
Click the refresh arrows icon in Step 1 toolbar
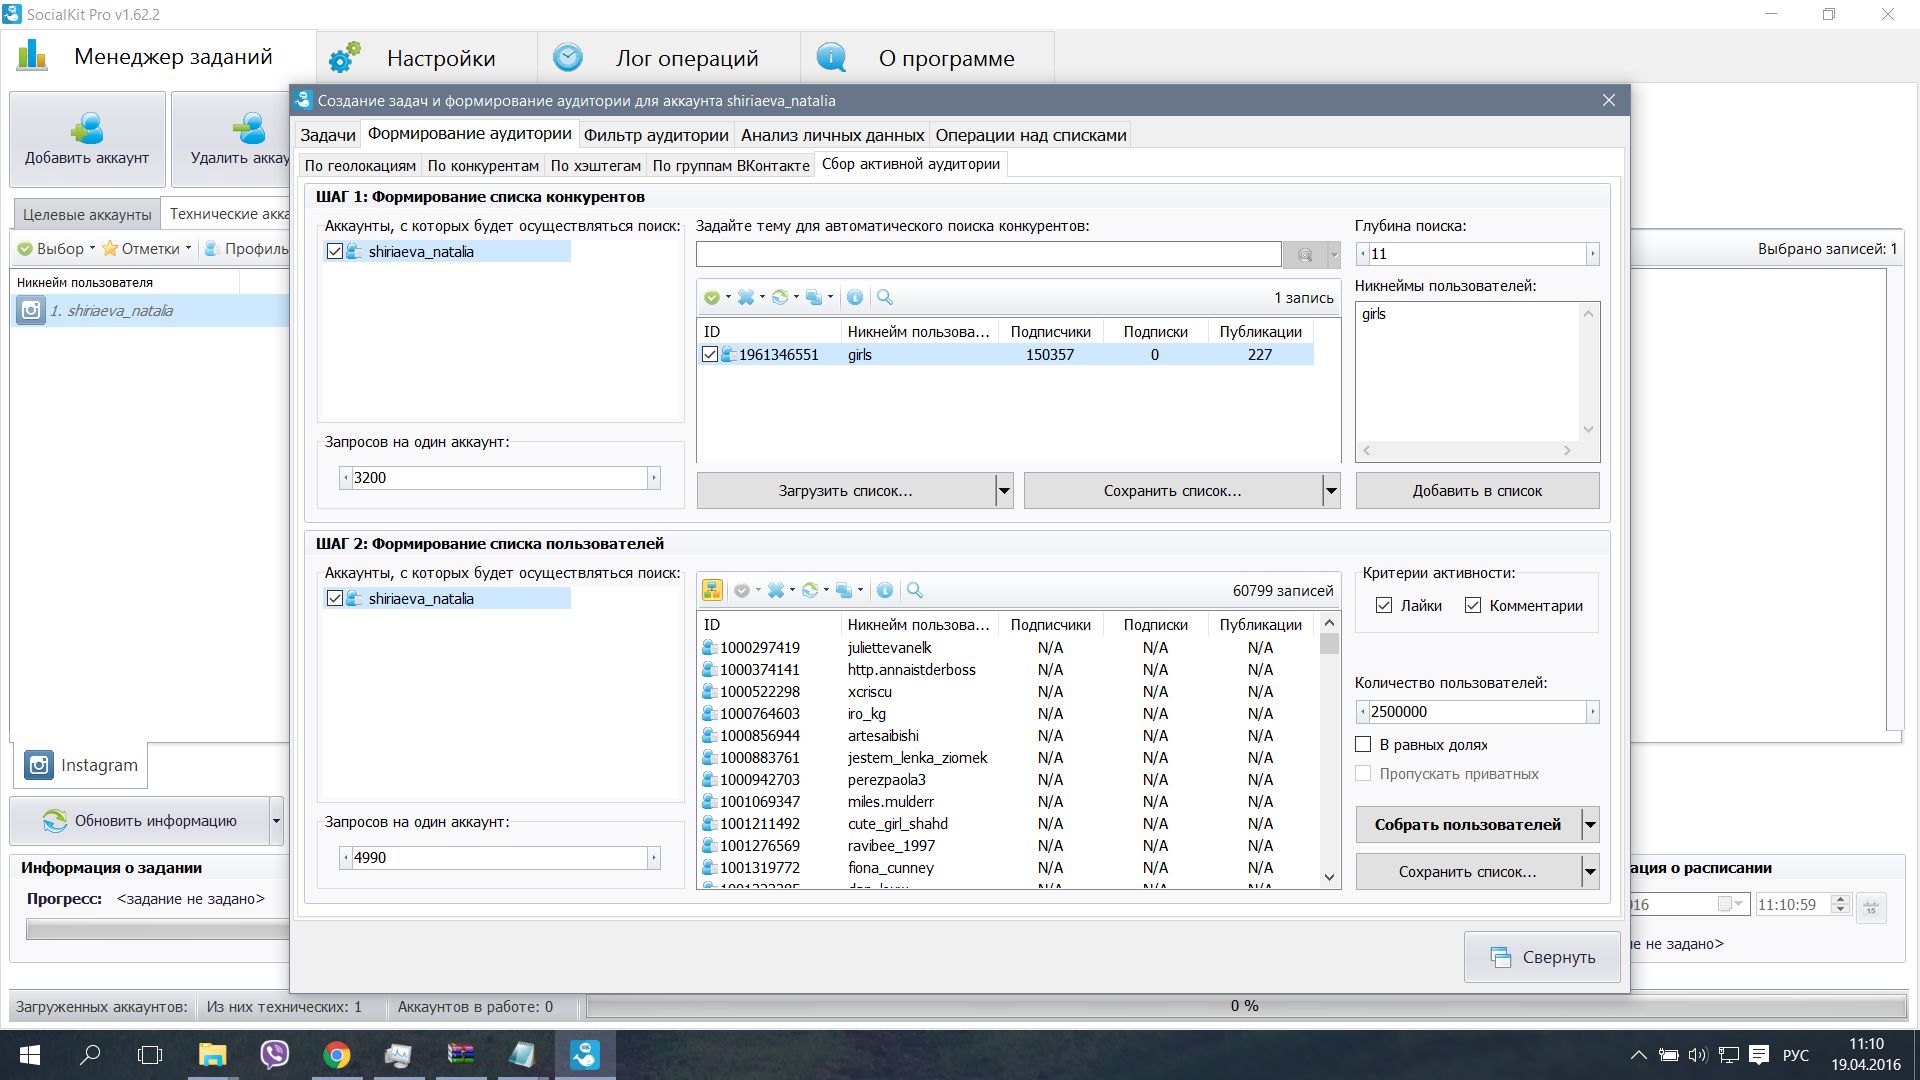coord(780,297)
